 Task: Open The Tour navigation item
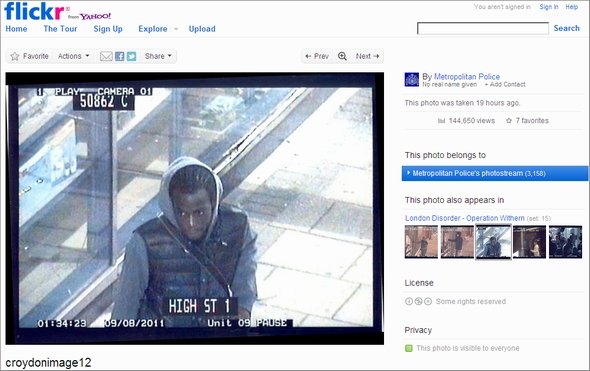pos(60,29)
